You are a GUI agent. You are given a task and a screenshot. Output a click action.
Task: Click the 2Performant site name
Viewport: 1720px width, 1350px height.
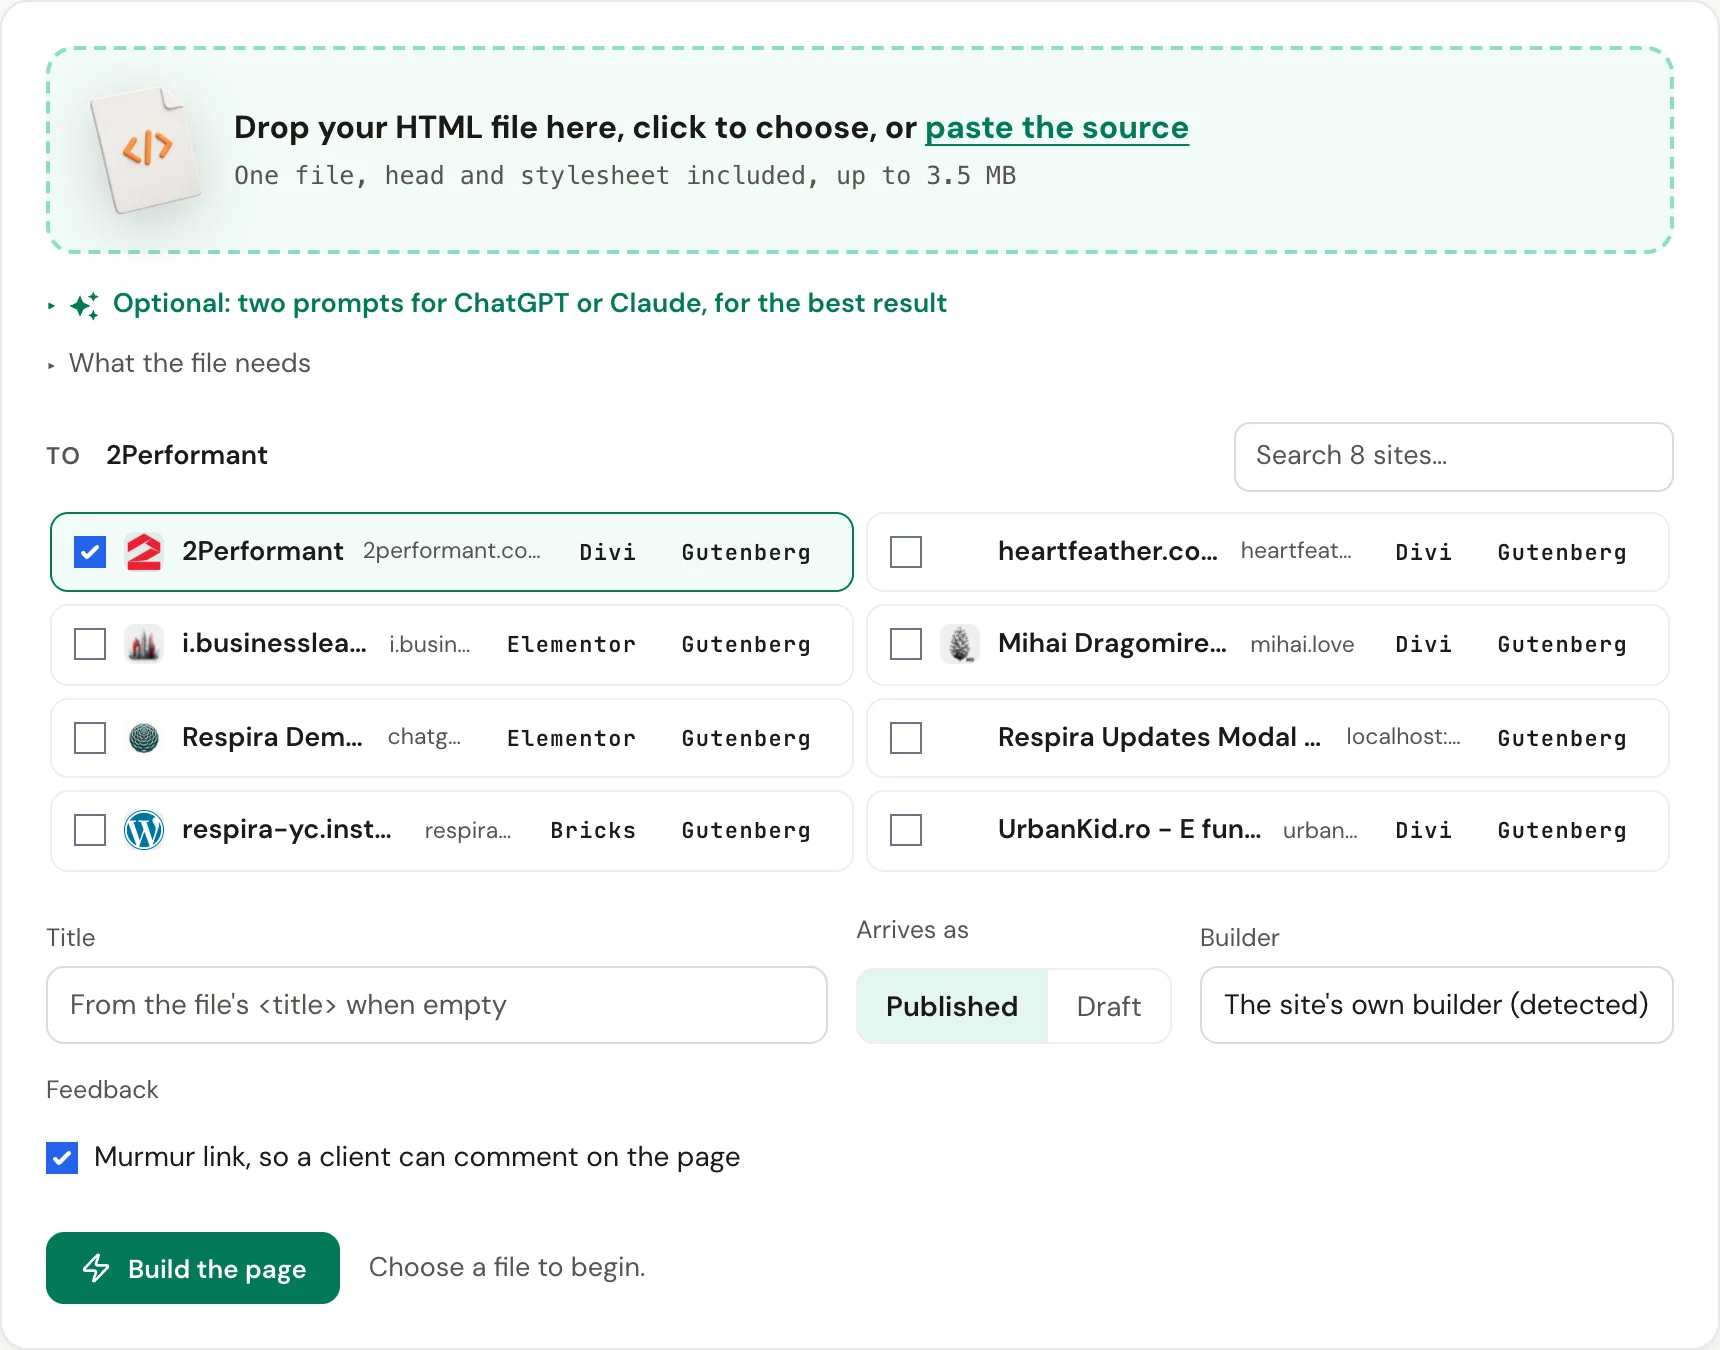tap(263, 551)
